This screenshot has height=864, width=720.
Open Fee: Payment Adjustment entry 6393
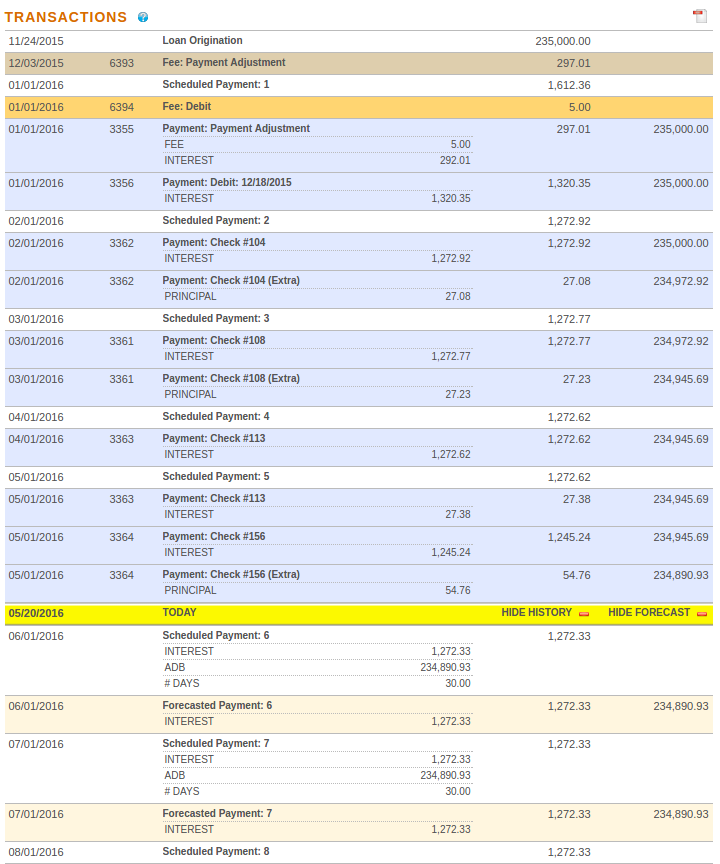click(x=359, y=63)
